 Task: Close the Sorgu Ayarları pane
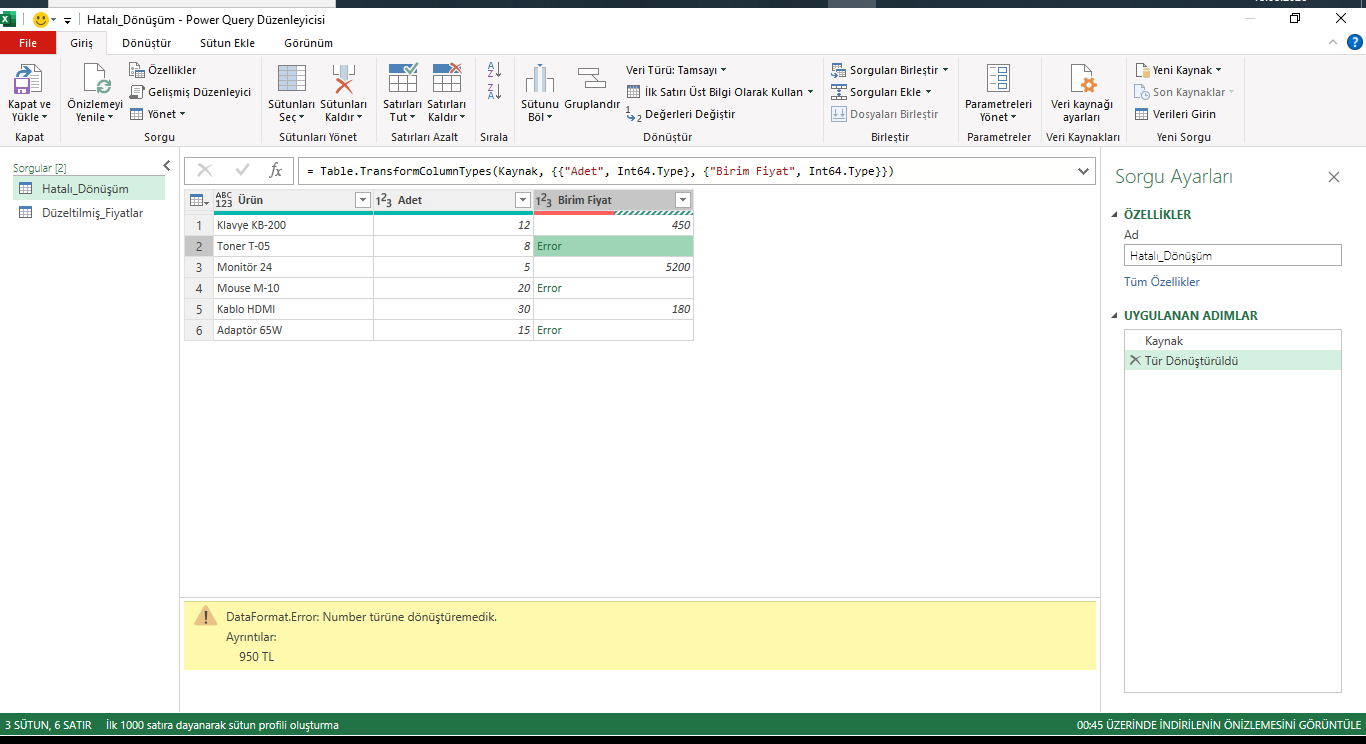[x=1333, y=177]
